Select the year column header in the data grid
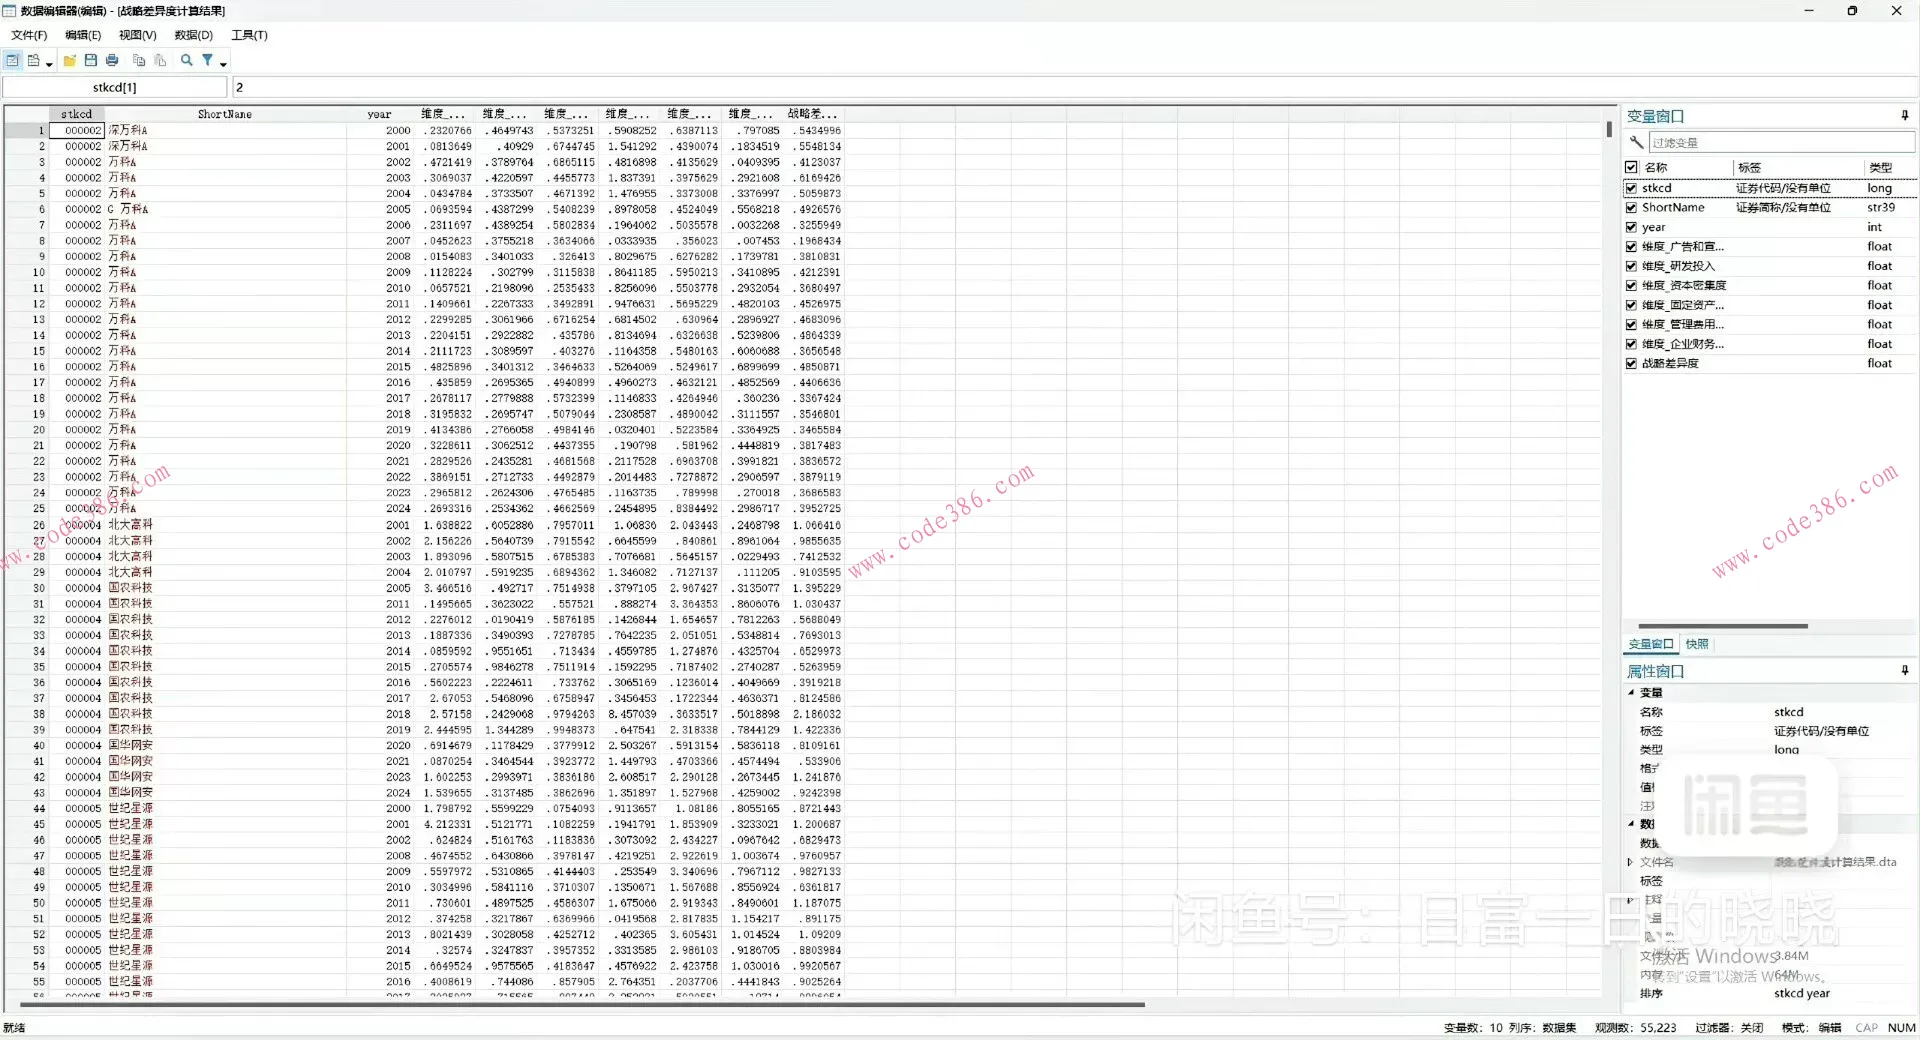 click(x=380, y=114)
